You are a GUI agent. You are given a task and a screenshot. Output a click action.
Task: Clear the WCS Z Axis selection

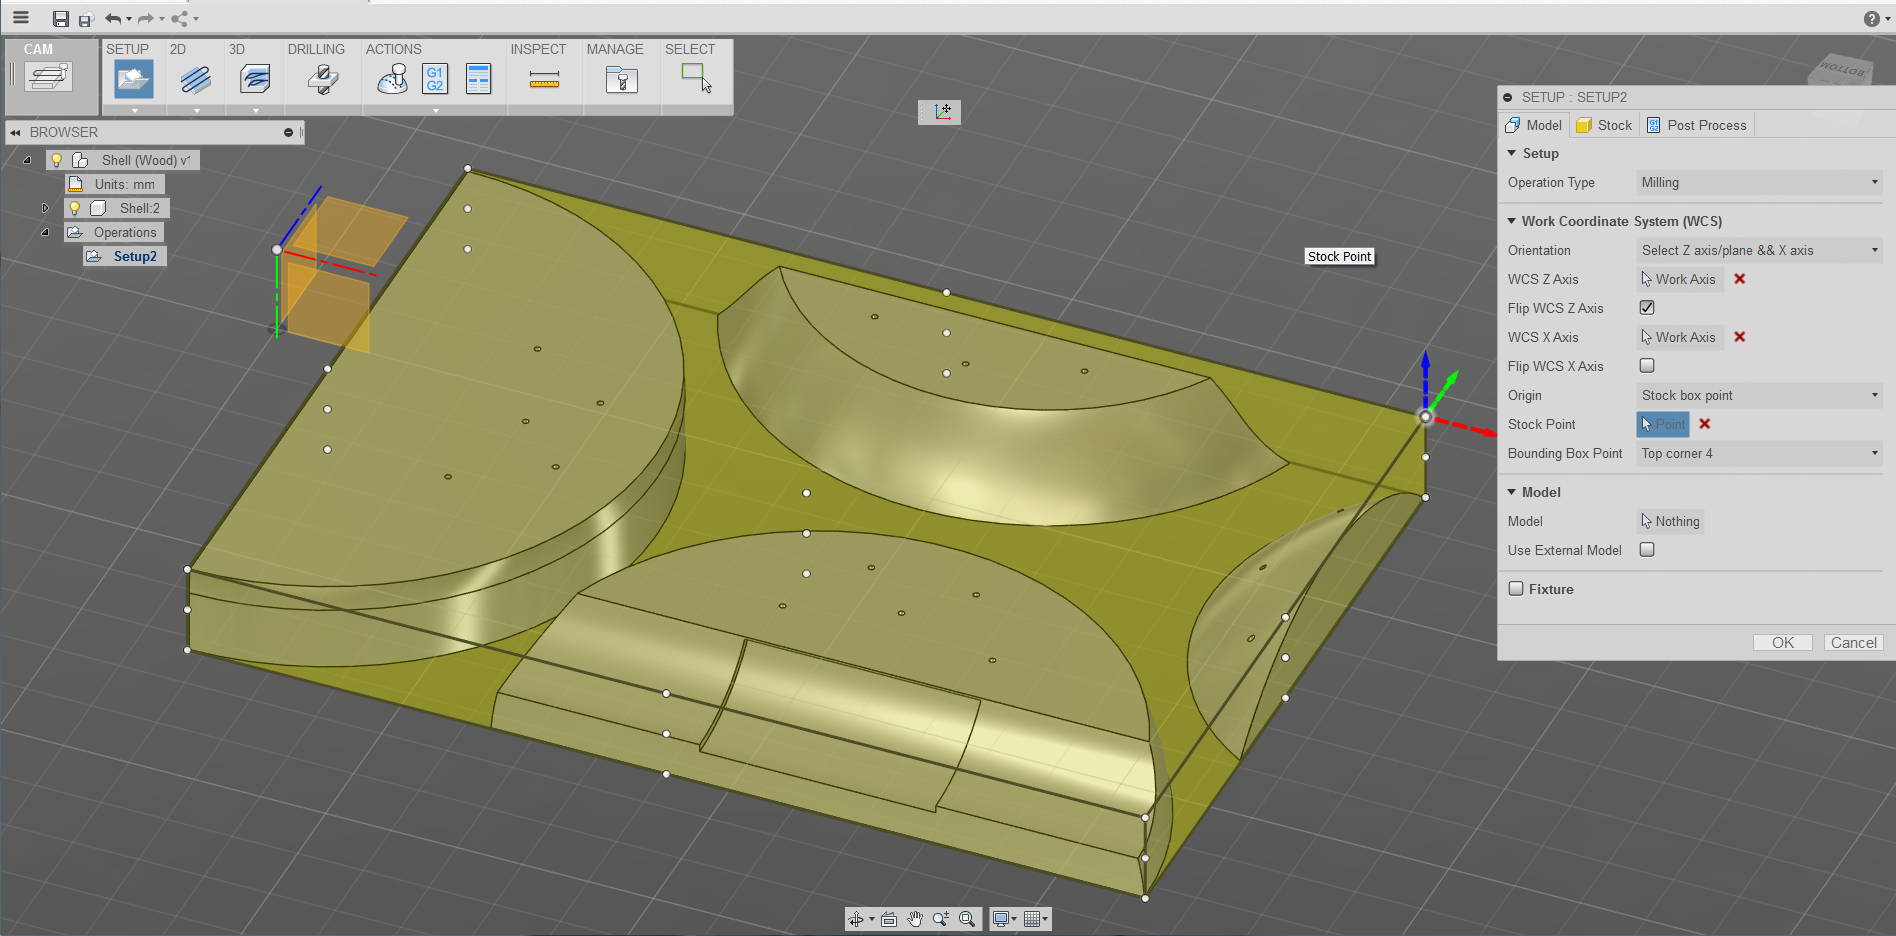[x=1740, y=279]
